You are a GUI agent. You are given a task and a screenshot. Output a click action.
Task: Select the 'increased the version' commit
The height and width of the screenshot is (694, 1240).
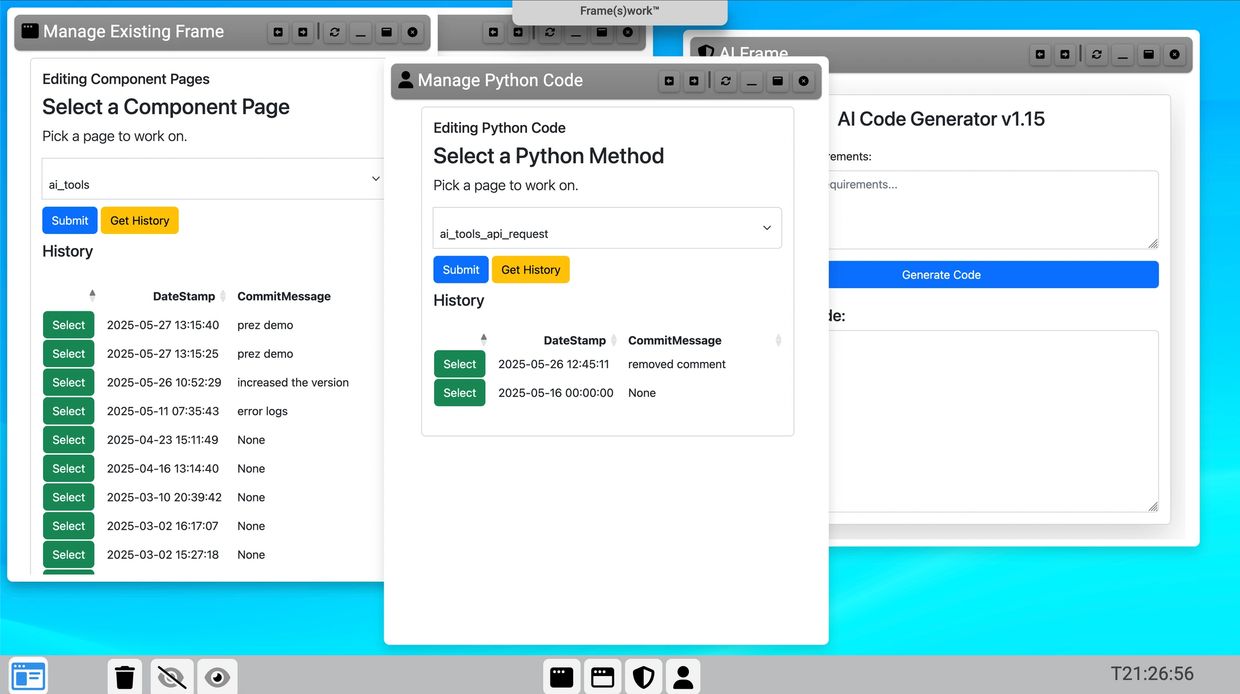click(68, 382)
